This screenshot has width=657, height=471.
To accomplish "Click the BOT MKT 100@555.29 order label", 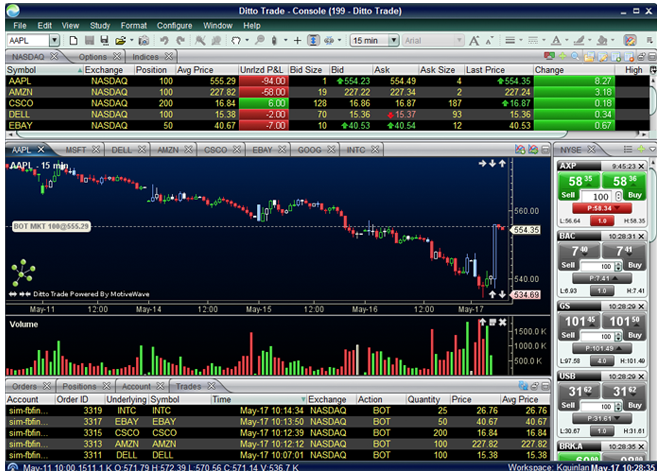I will tap(51, 226).
